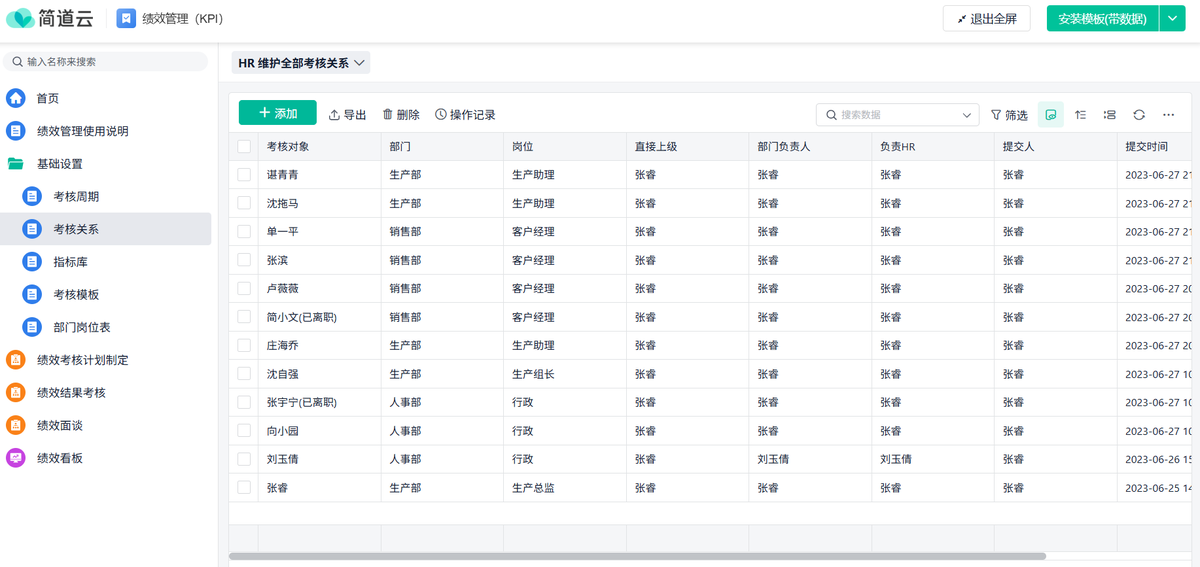Click the green 添加 button
Viewport: 1200px width, 567px height.
click(x=278, y=113)
